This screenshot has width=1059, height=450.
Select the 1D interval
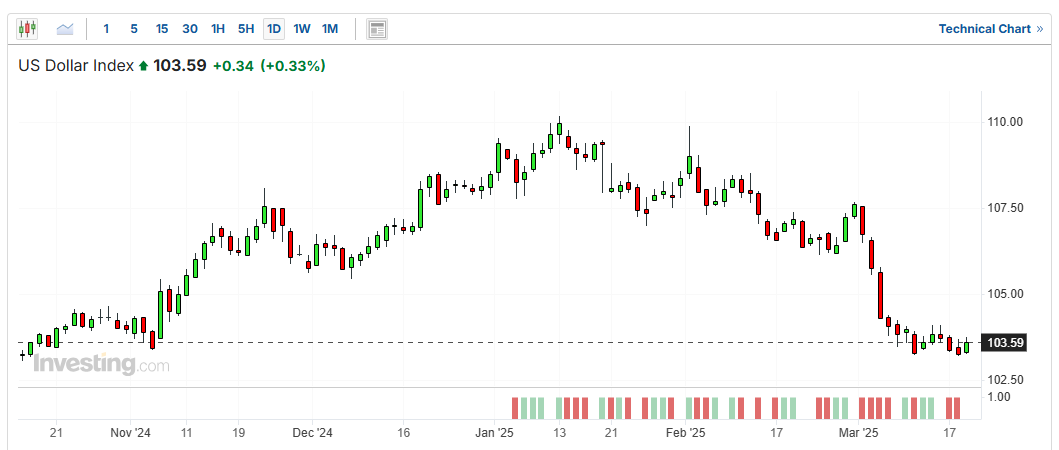click(274, 28)
